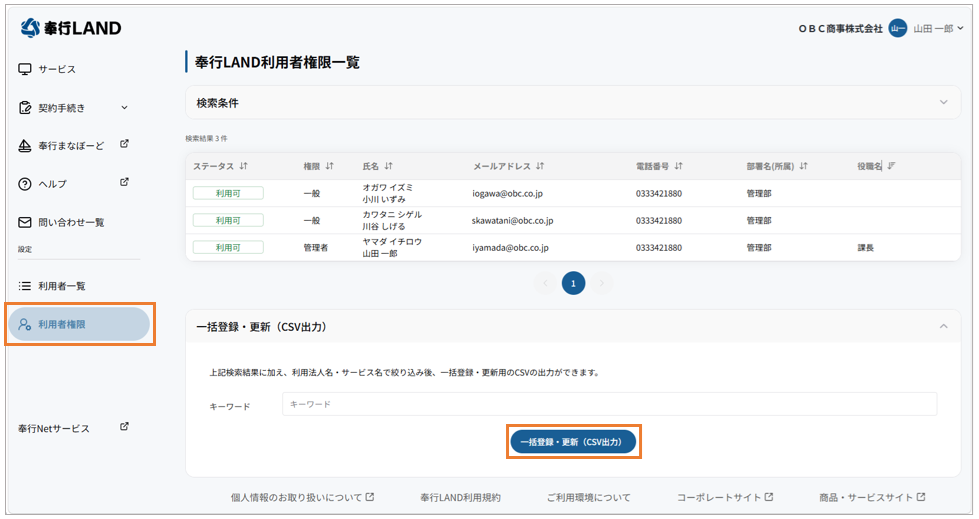Open 商品・サービスサイト footer link
The height and width of the screenshot is (519, 979).
click(872, 498)
